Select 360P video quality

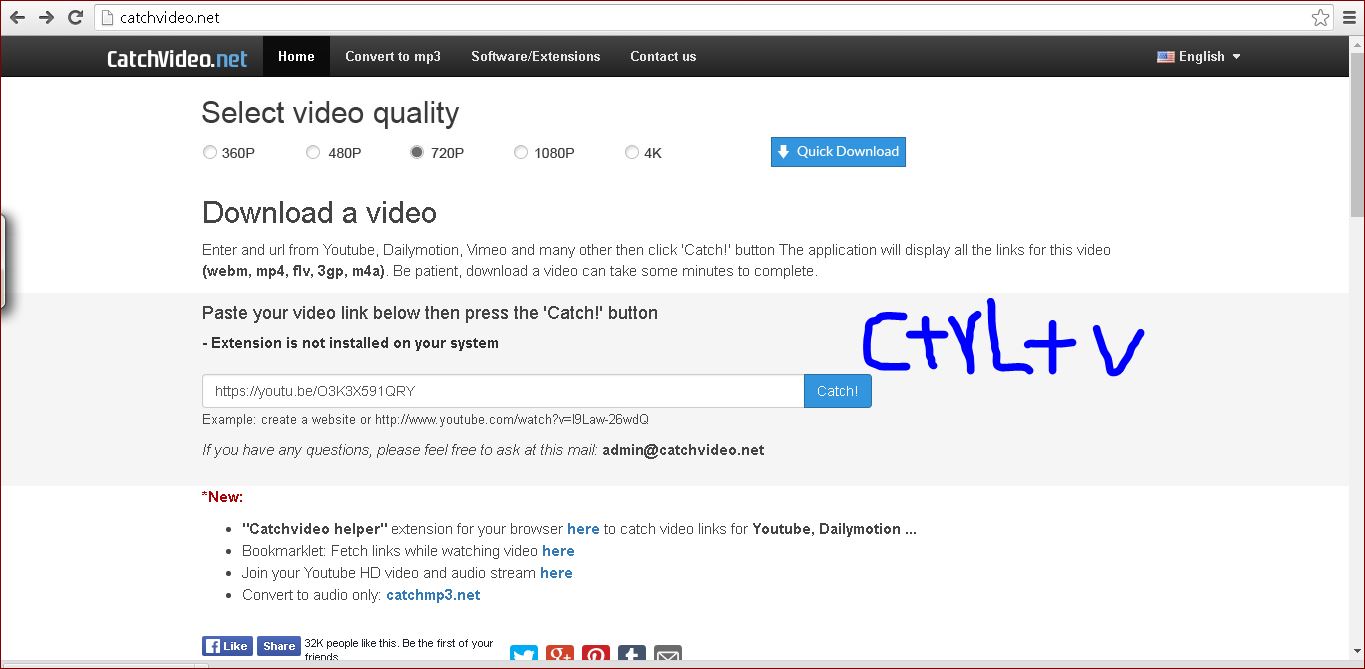[209, 153]
